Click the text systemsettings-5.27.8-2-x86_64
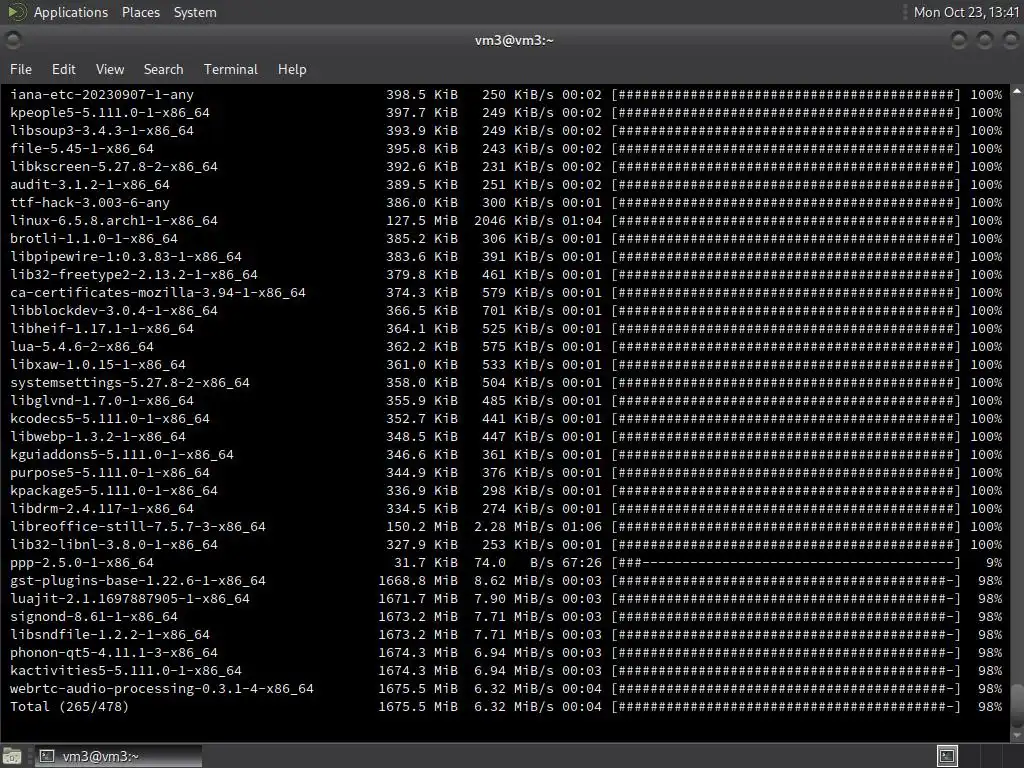1024x768 pixels. pos(130,383)
